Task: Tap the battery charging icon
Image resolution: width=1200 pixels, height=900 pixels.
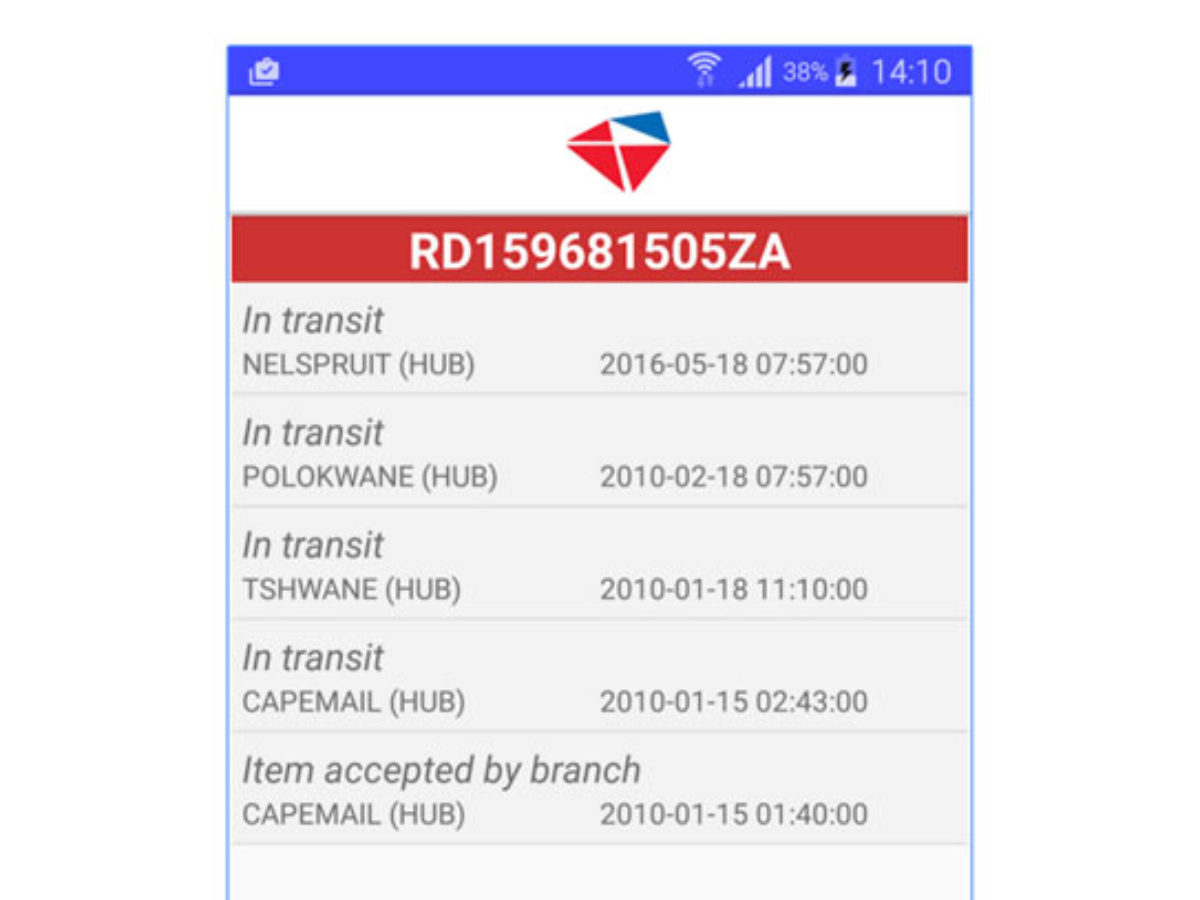Action: click(x=846, y=72)
